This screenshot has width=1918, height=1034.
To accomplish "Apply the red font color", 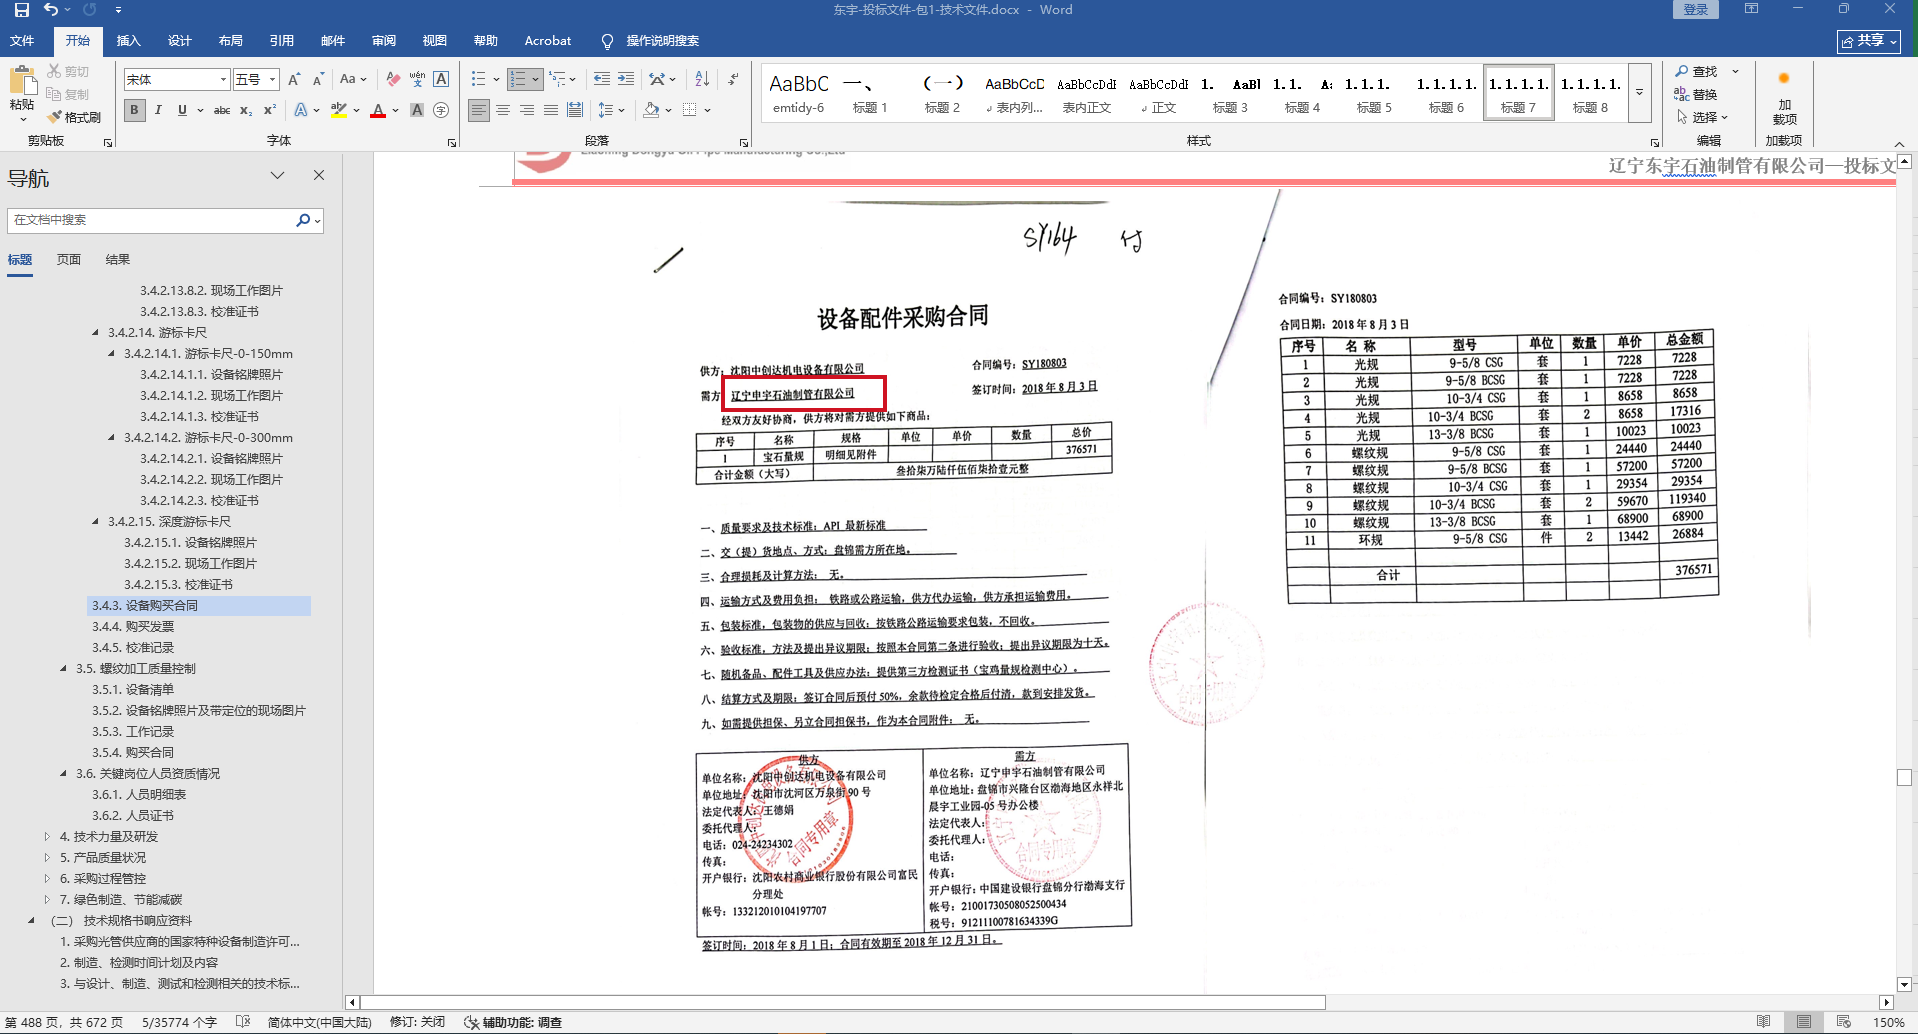I will click(378, 110).
